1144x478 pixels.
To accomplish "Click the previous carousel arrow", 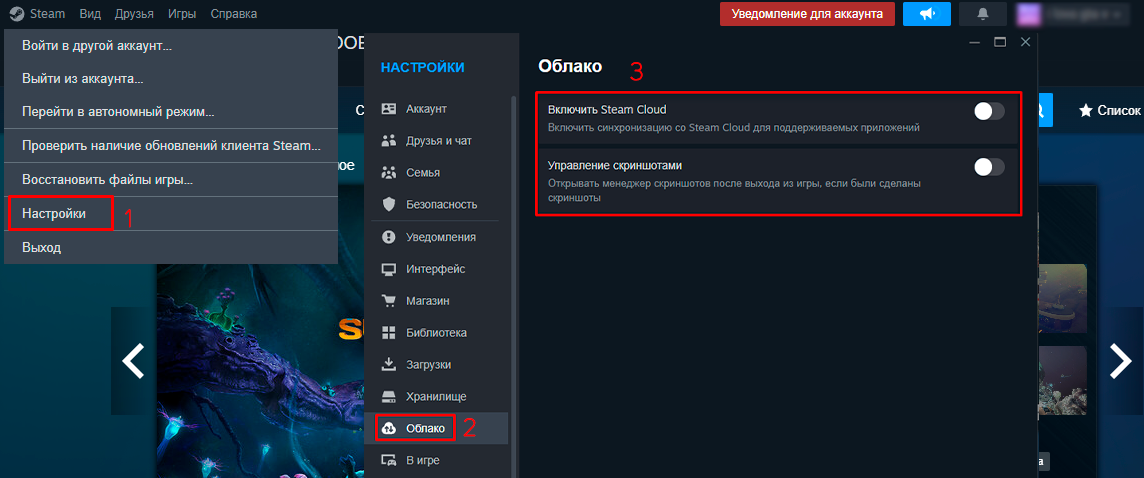I will pos(133,361).
